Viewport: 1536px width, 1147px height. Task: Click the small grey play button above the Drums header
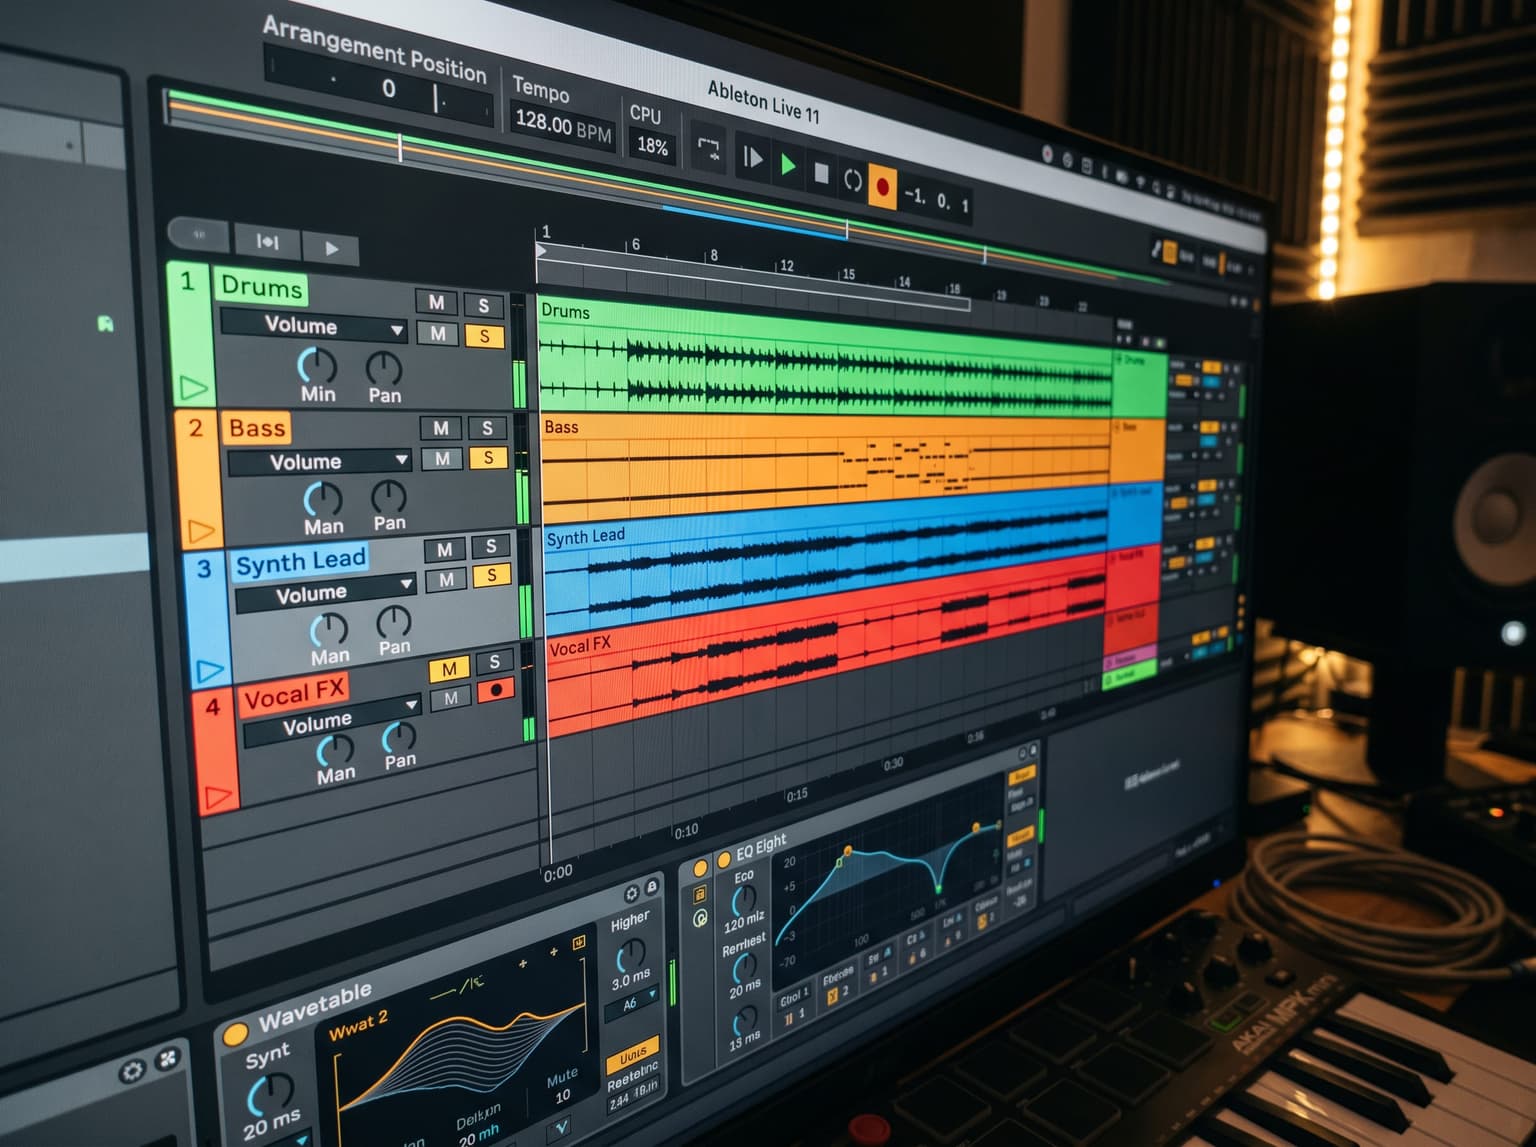pos(331,248)
